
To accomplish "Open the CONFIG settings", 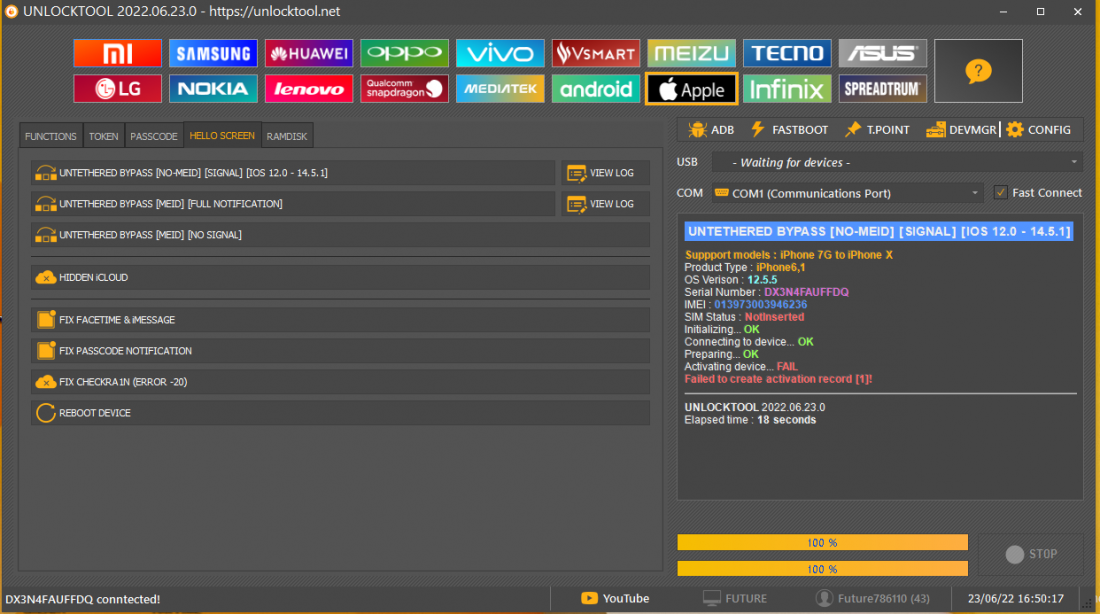I will (x=1038, y=130).
